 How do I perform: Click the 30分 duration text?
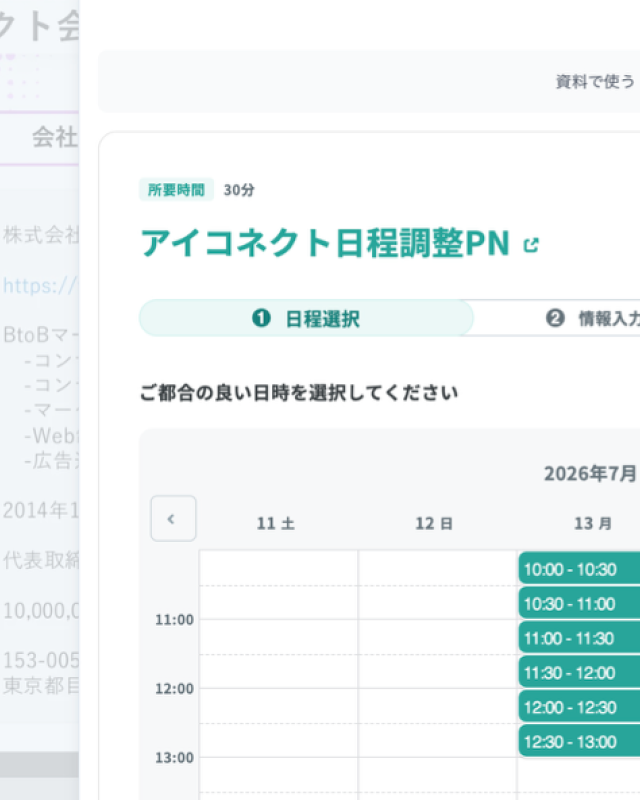(x=239, y=190)
